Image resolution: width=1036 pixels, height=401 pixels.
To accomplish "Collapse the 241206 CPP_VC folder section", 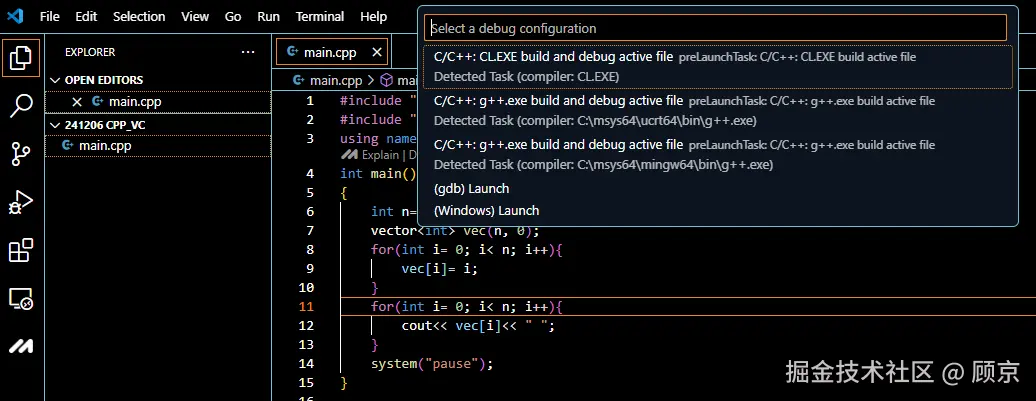I will [x=55, y=125].
